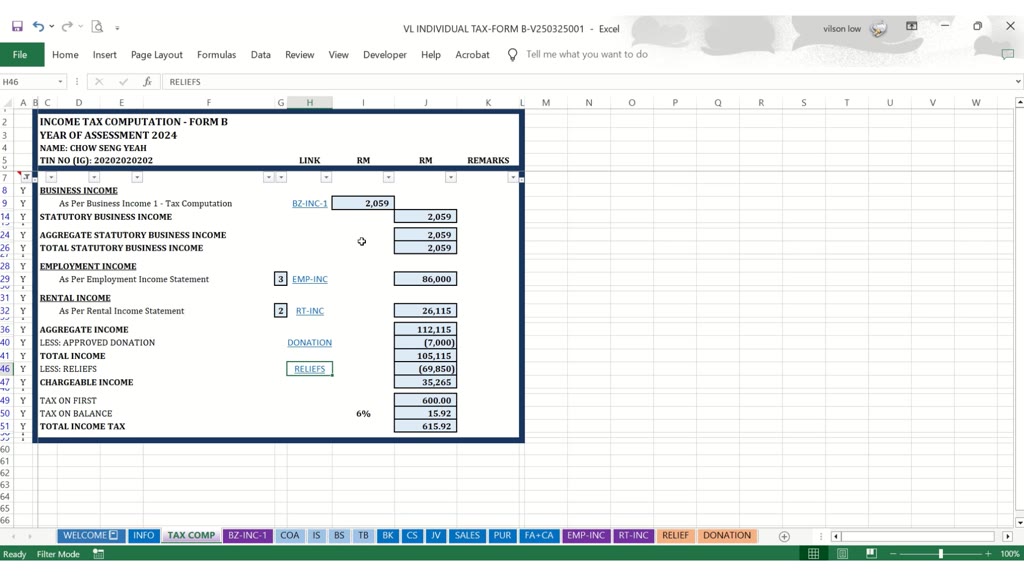Click the Insert Function fx icon
This screenshot has height=576, width=1024.
point(148,82)
